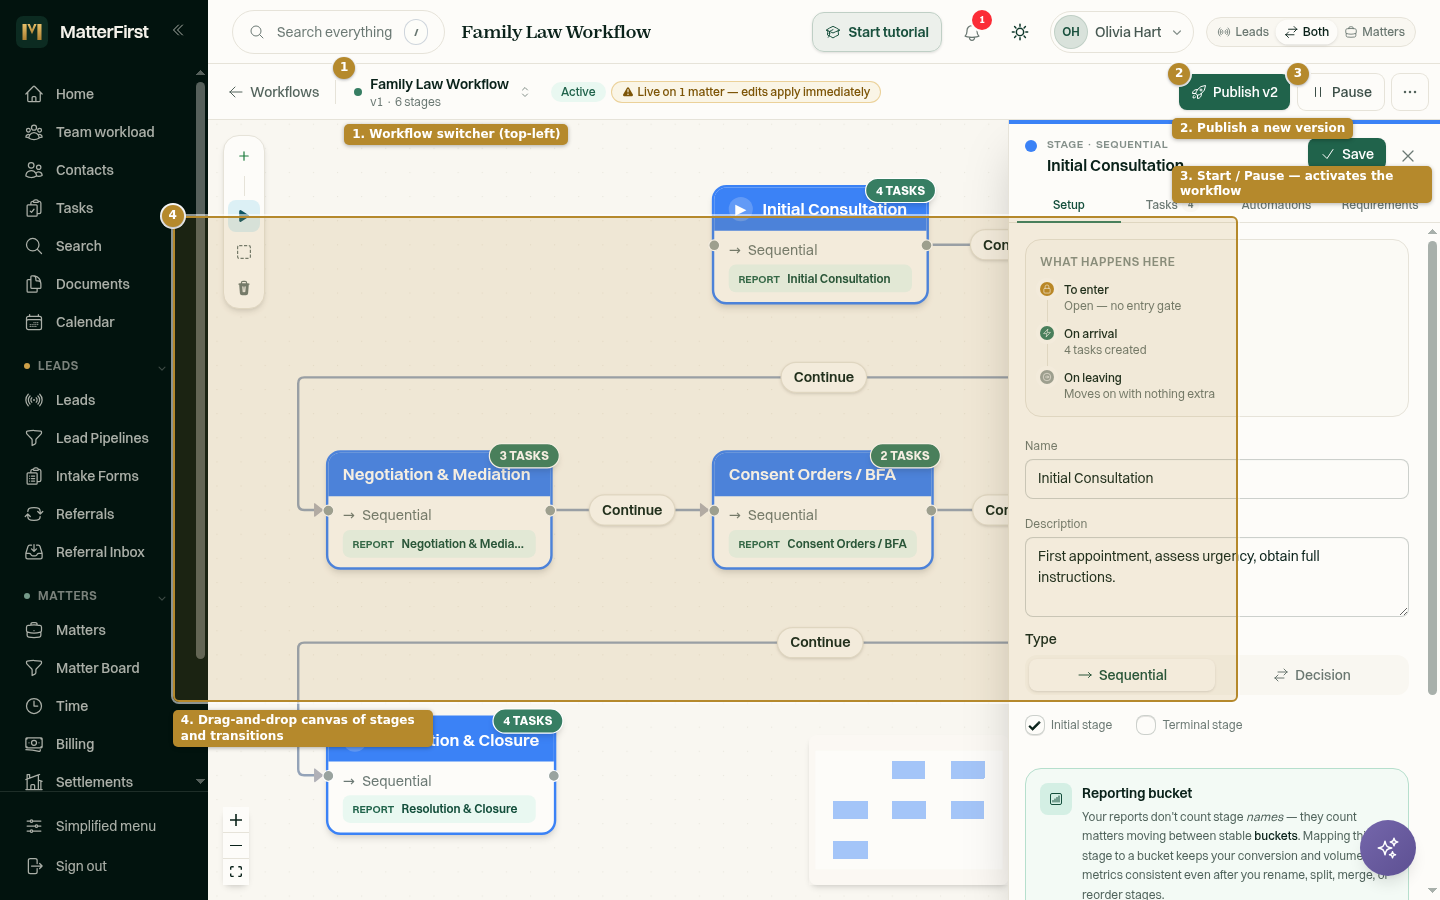Open Intake Forms
The height and width of the screenshot is (900, 1440).
[x=100, y=476]
